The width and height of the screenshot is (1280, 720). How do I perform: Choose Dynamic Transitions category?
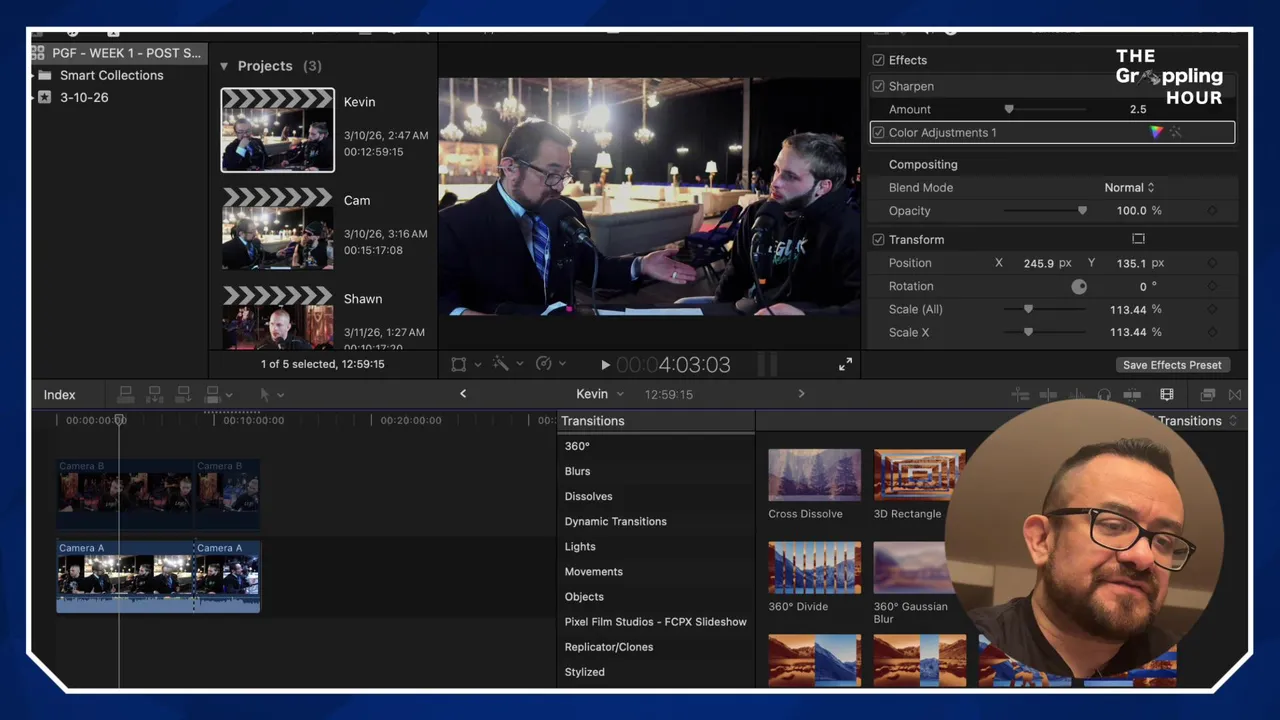tap(615, 521)
